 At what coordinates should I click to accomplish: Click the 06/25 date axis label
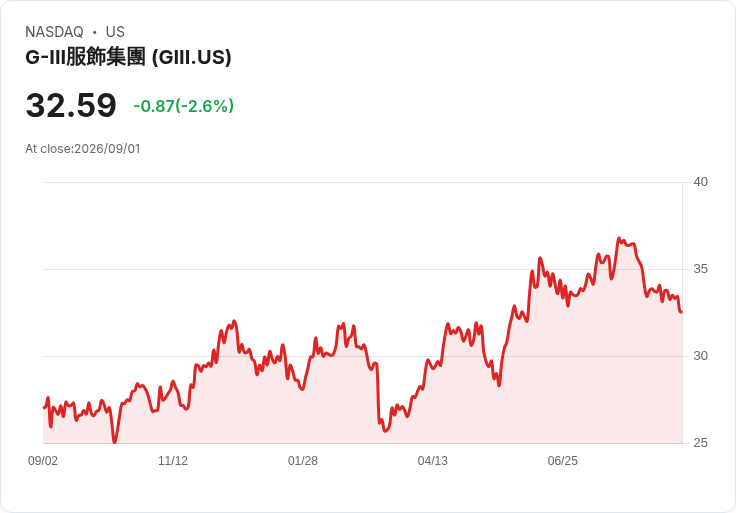tap(562, 460)
